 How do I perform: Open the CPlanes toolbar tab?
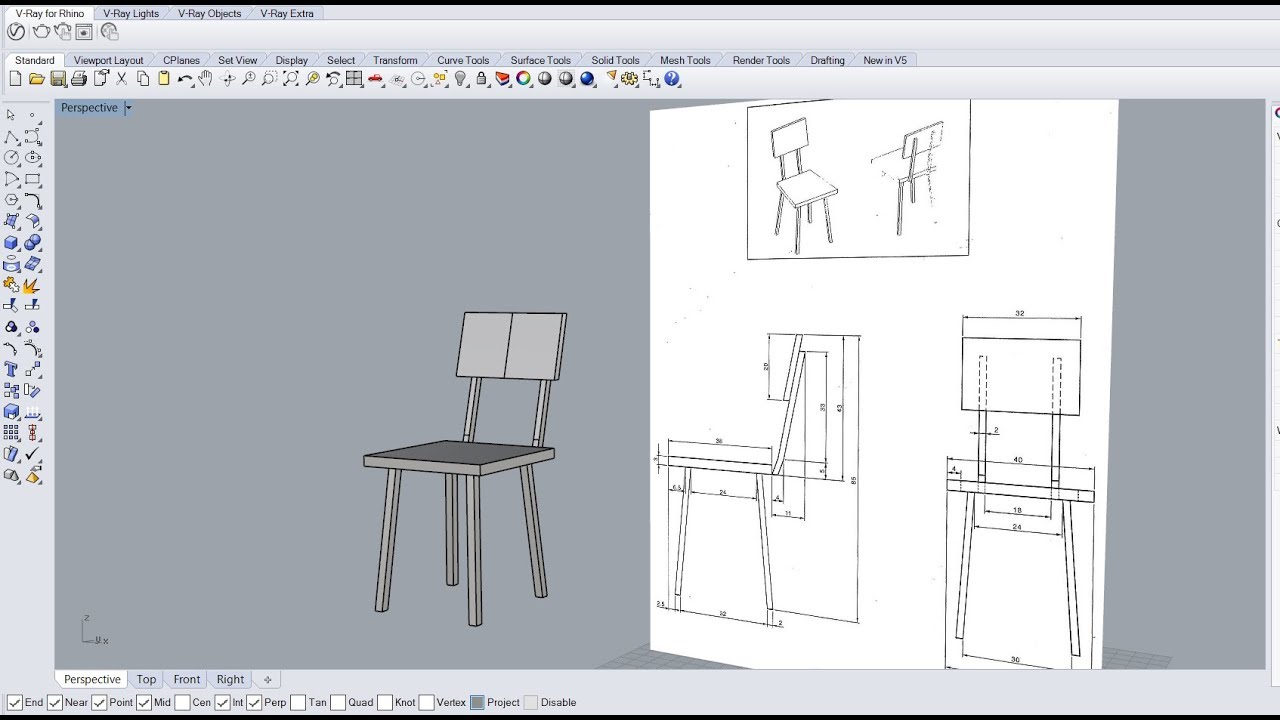[181, 60]
